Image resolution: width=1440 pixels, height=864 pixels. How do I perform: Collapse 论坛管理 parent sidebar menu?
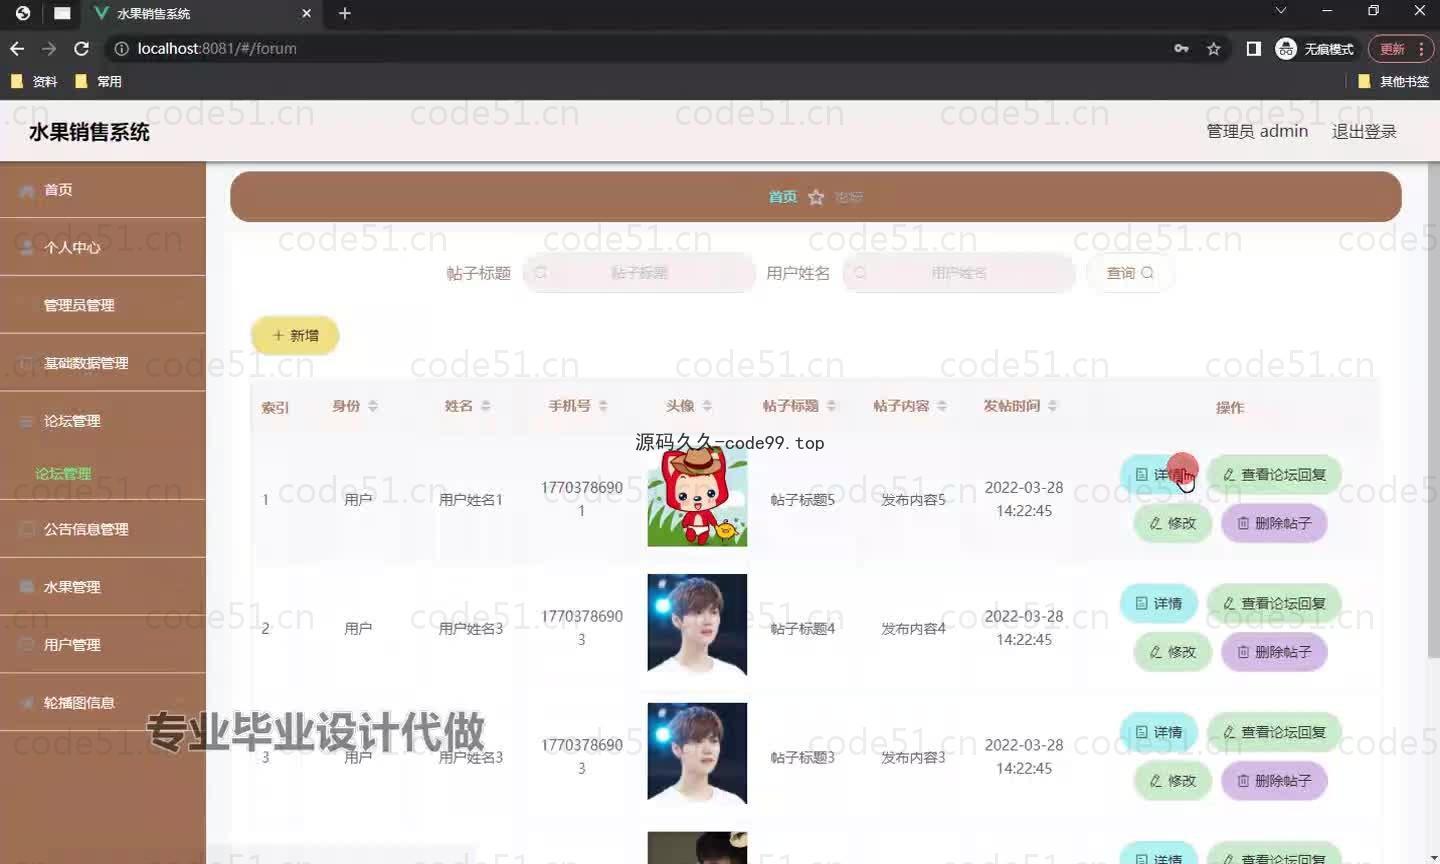point(102,421)
